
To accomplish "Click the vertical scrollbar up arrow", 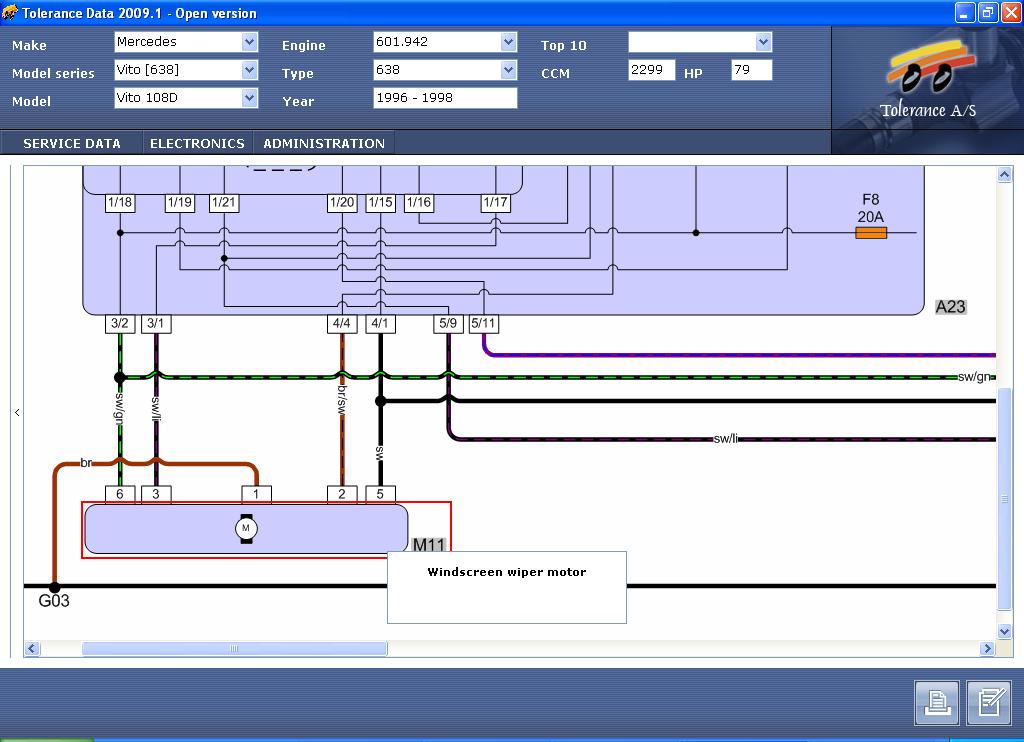I will 1004,174.
